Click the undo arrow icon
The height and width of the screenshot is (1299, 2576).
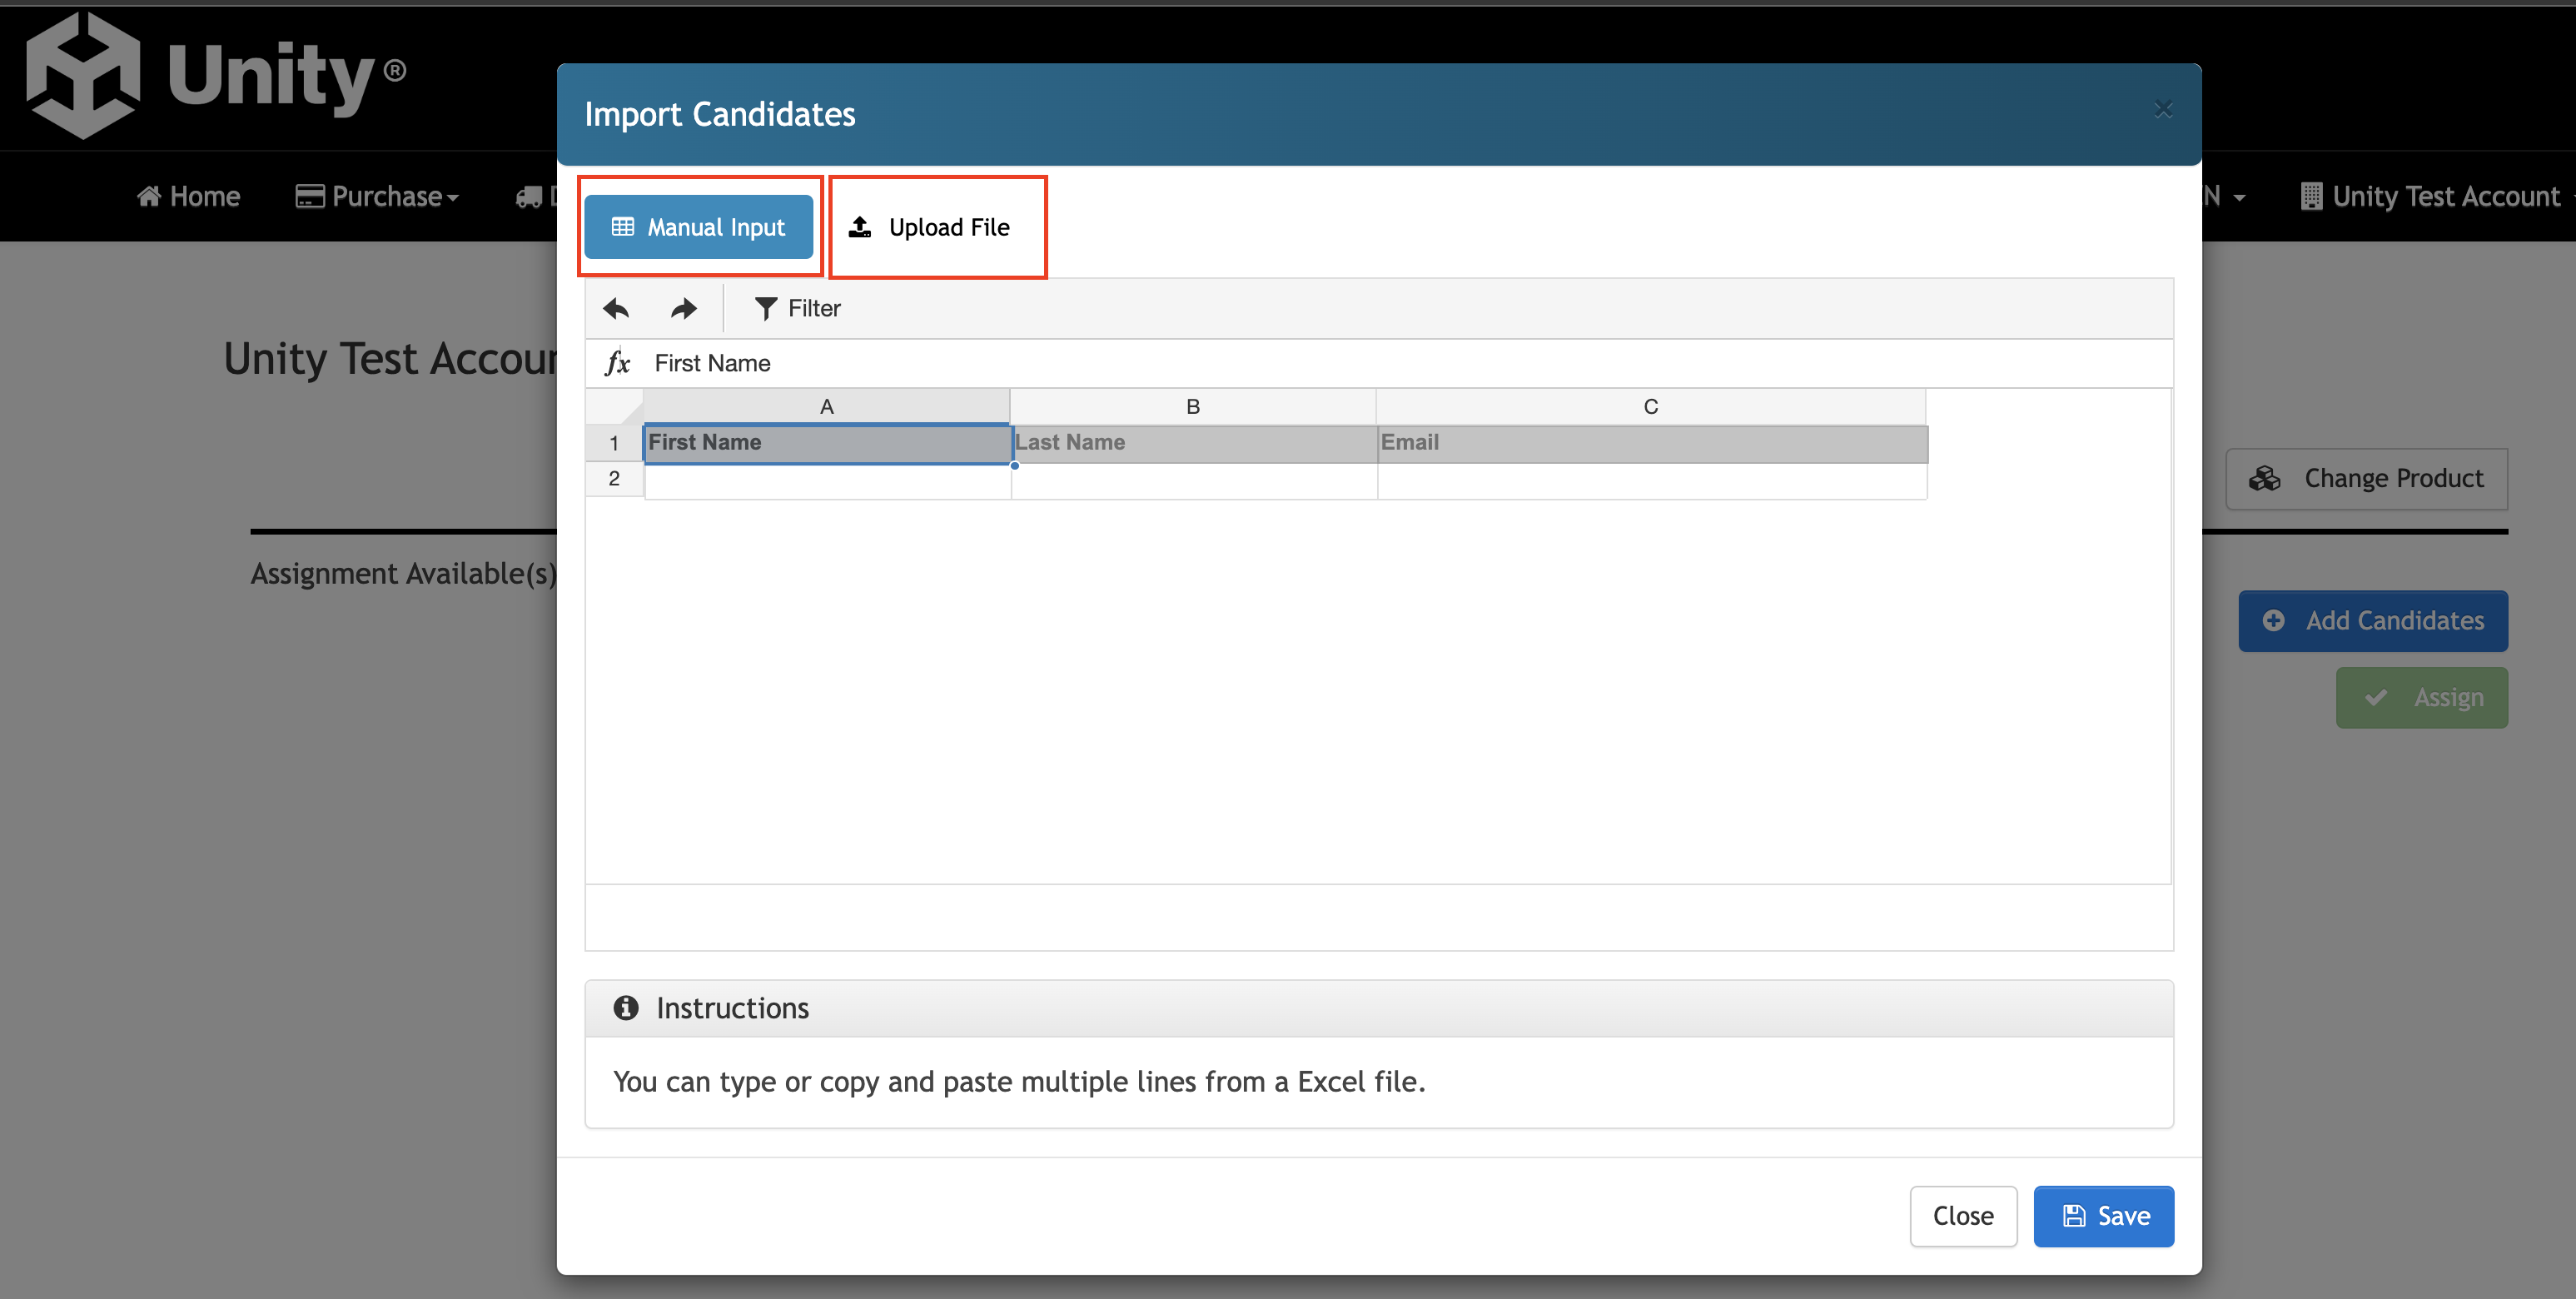point(616,309)
